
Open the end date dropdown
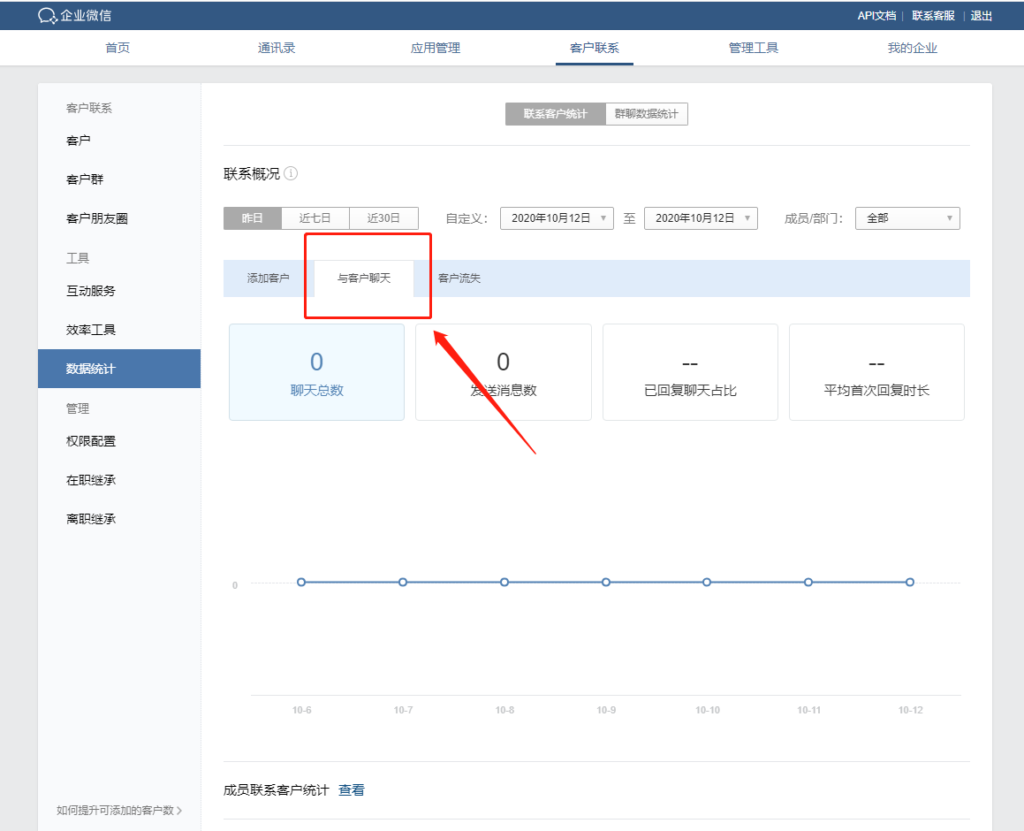pyautogui.click(x=701, y=218)
